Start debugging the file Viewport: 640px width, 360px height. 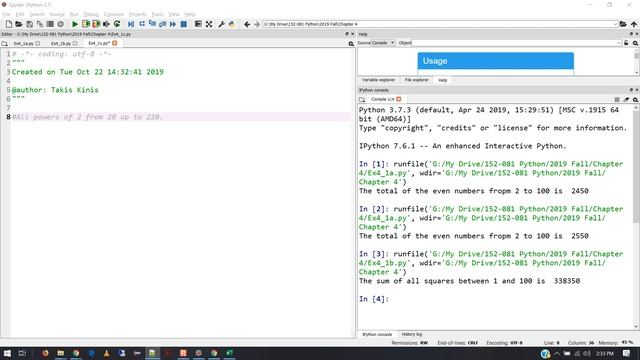tap(131, 24)
